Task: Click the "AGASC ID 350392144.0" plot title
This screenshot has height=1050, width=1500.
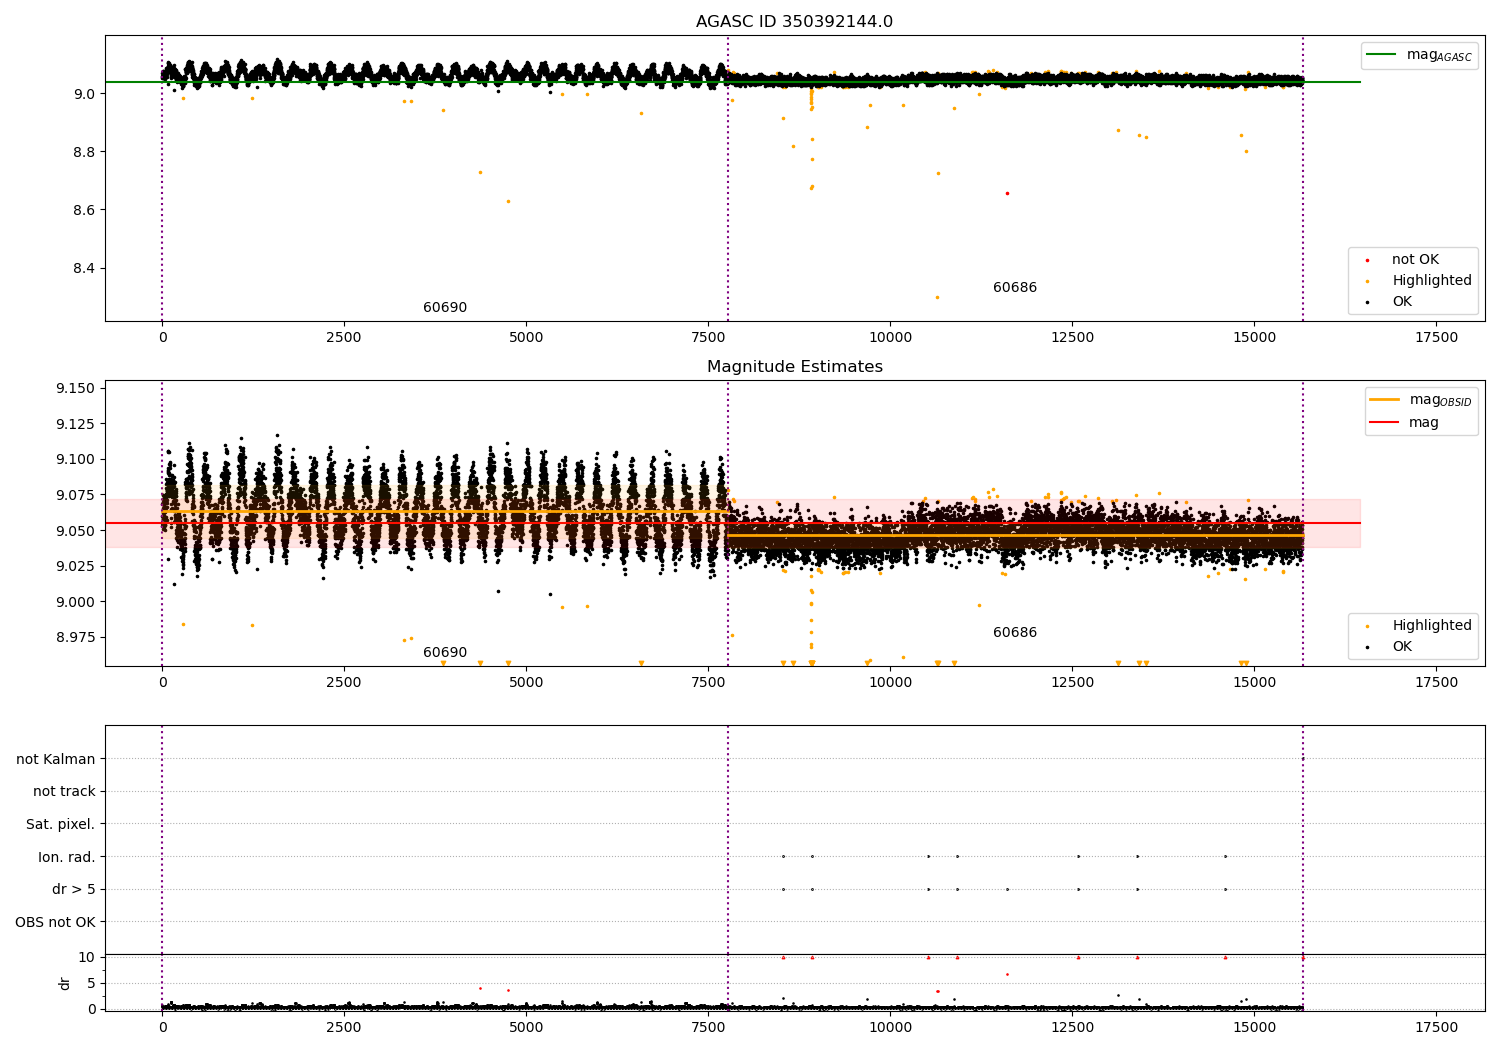Action: 794,22
